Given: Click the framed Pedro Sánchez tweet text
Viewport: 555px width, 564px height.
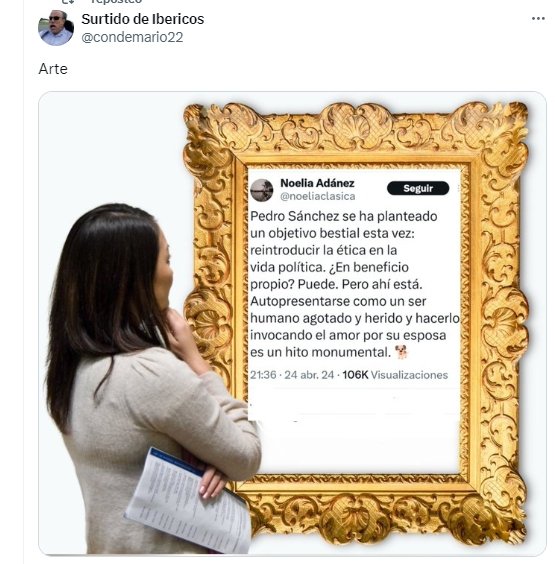Looking at the screenshot, I should [354, 284].
